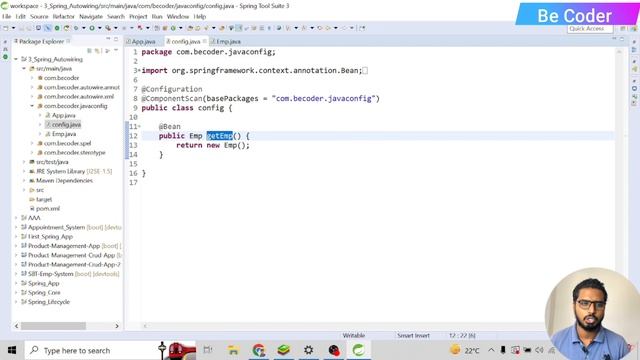Open the Source menu

pyautogui.click(x=39, y=16)
